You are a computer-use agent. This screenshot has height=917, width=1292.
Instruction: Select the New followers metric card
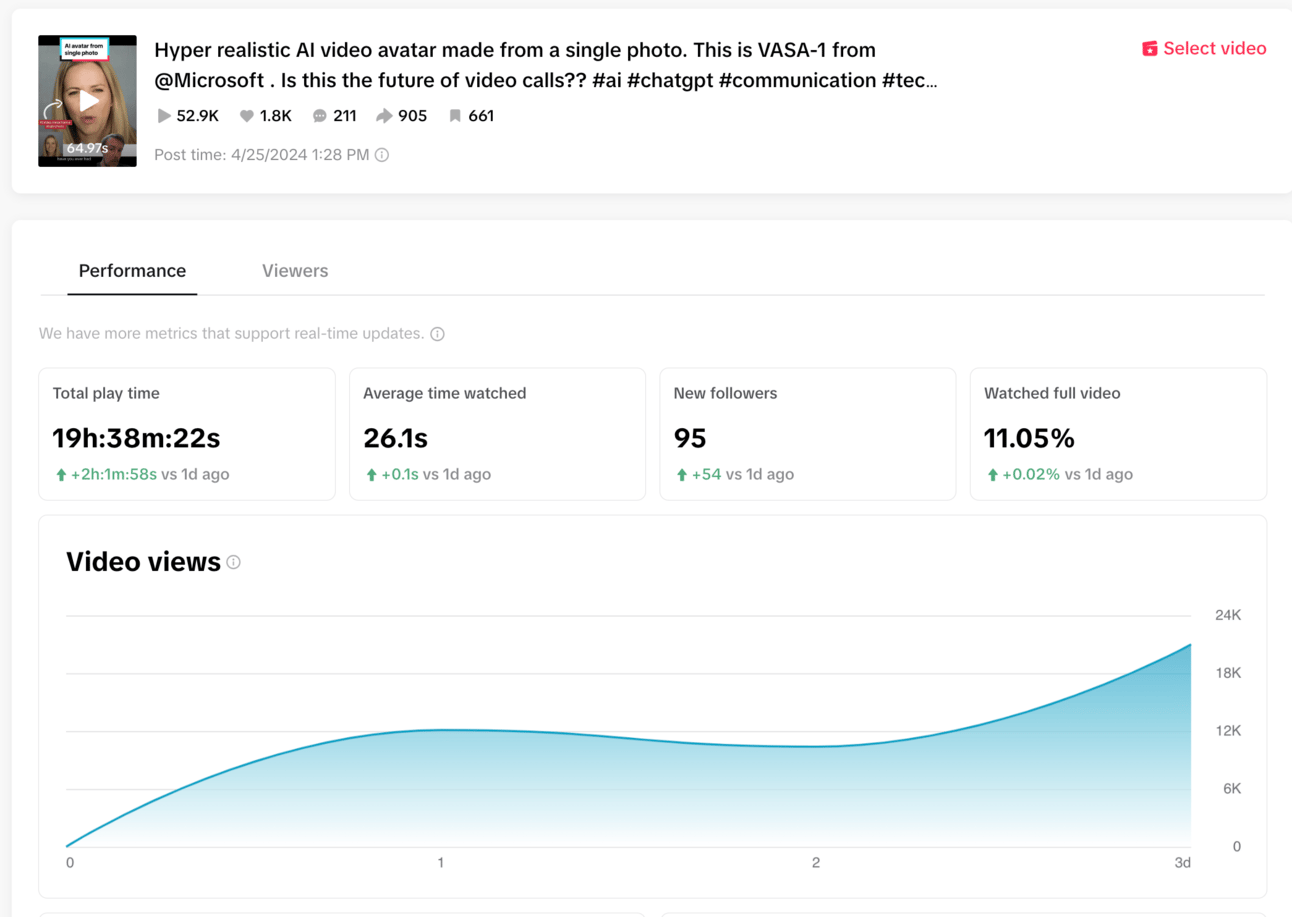808,433
